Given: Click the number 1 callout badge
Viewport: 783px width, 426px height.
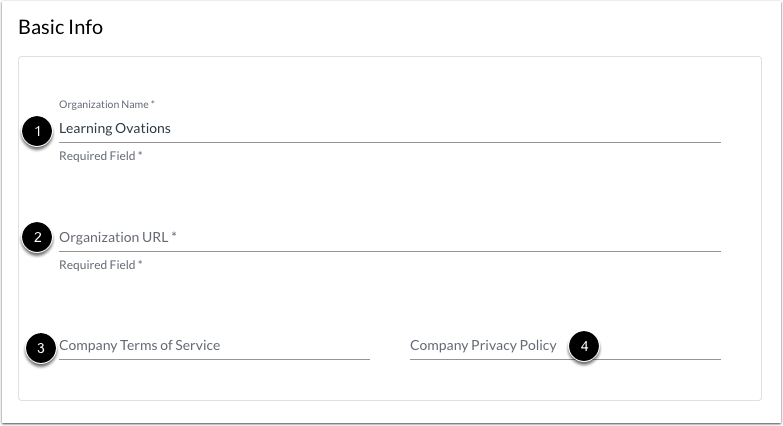Looking at the screenshot, I should (38, 131).
